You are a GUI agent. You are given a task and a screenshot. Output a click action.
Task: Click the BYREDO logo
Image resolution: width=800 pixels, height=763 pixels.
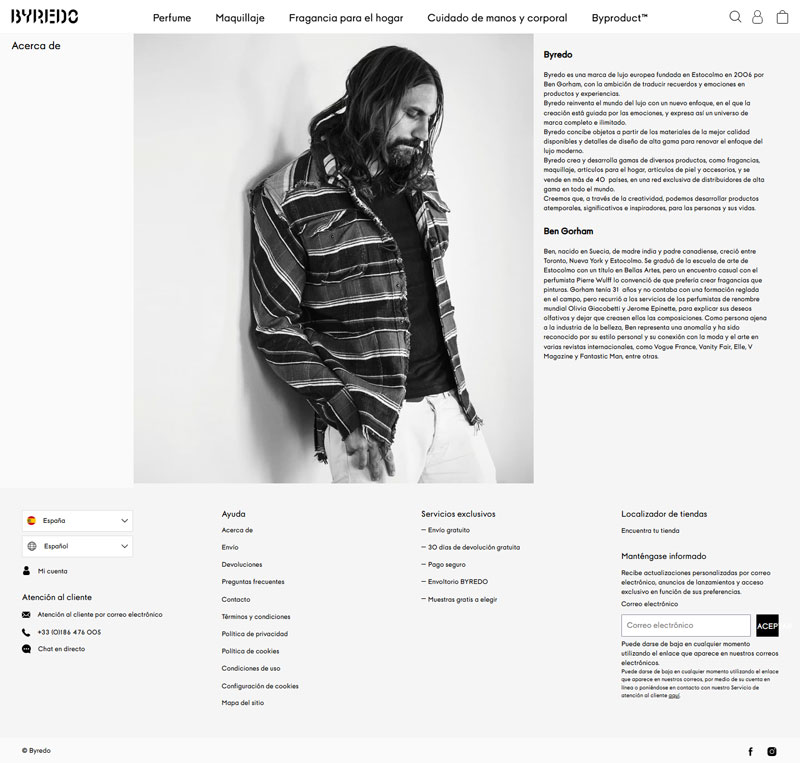pos(44,16)
